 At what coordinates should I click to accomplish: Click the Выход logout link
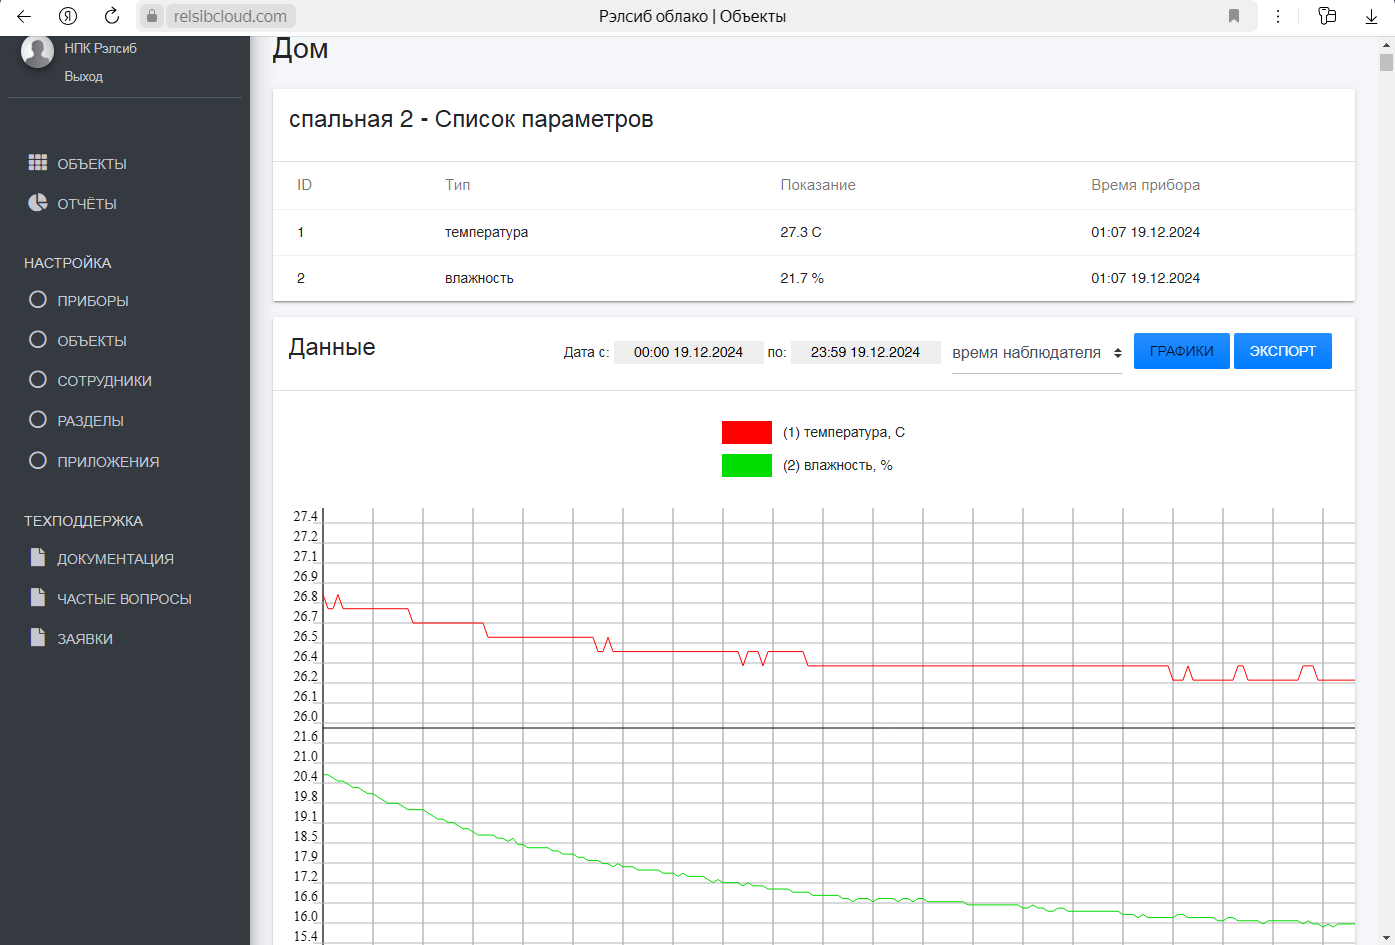click(x=84, y=77)
